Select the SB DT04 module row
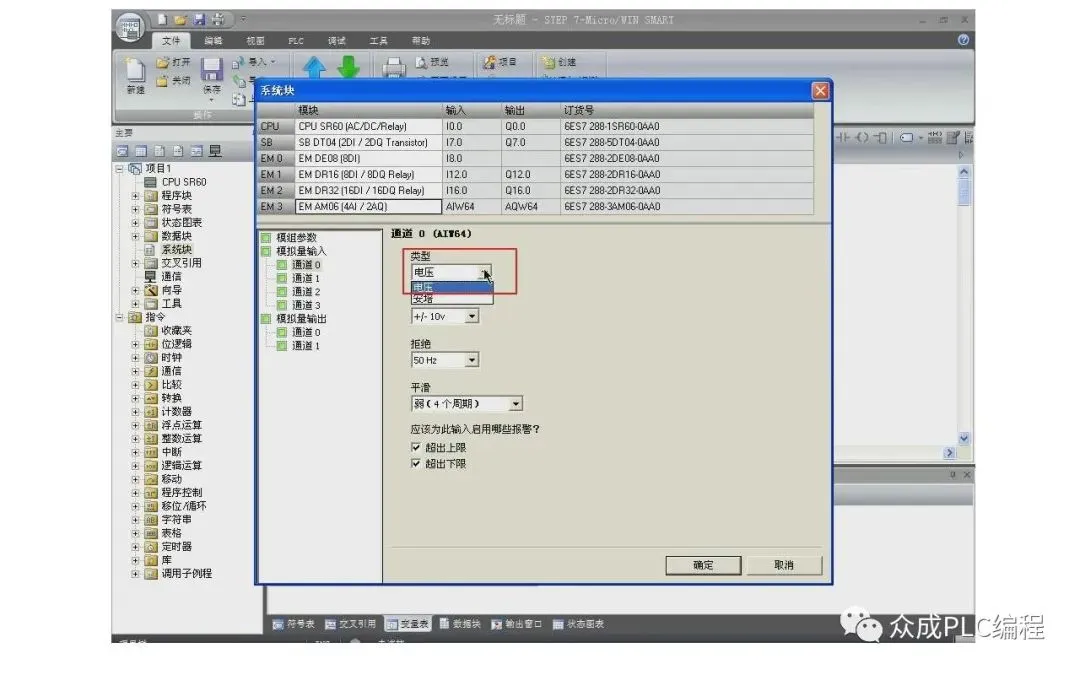Screen dimensions: 1080x675 point(535,143)
